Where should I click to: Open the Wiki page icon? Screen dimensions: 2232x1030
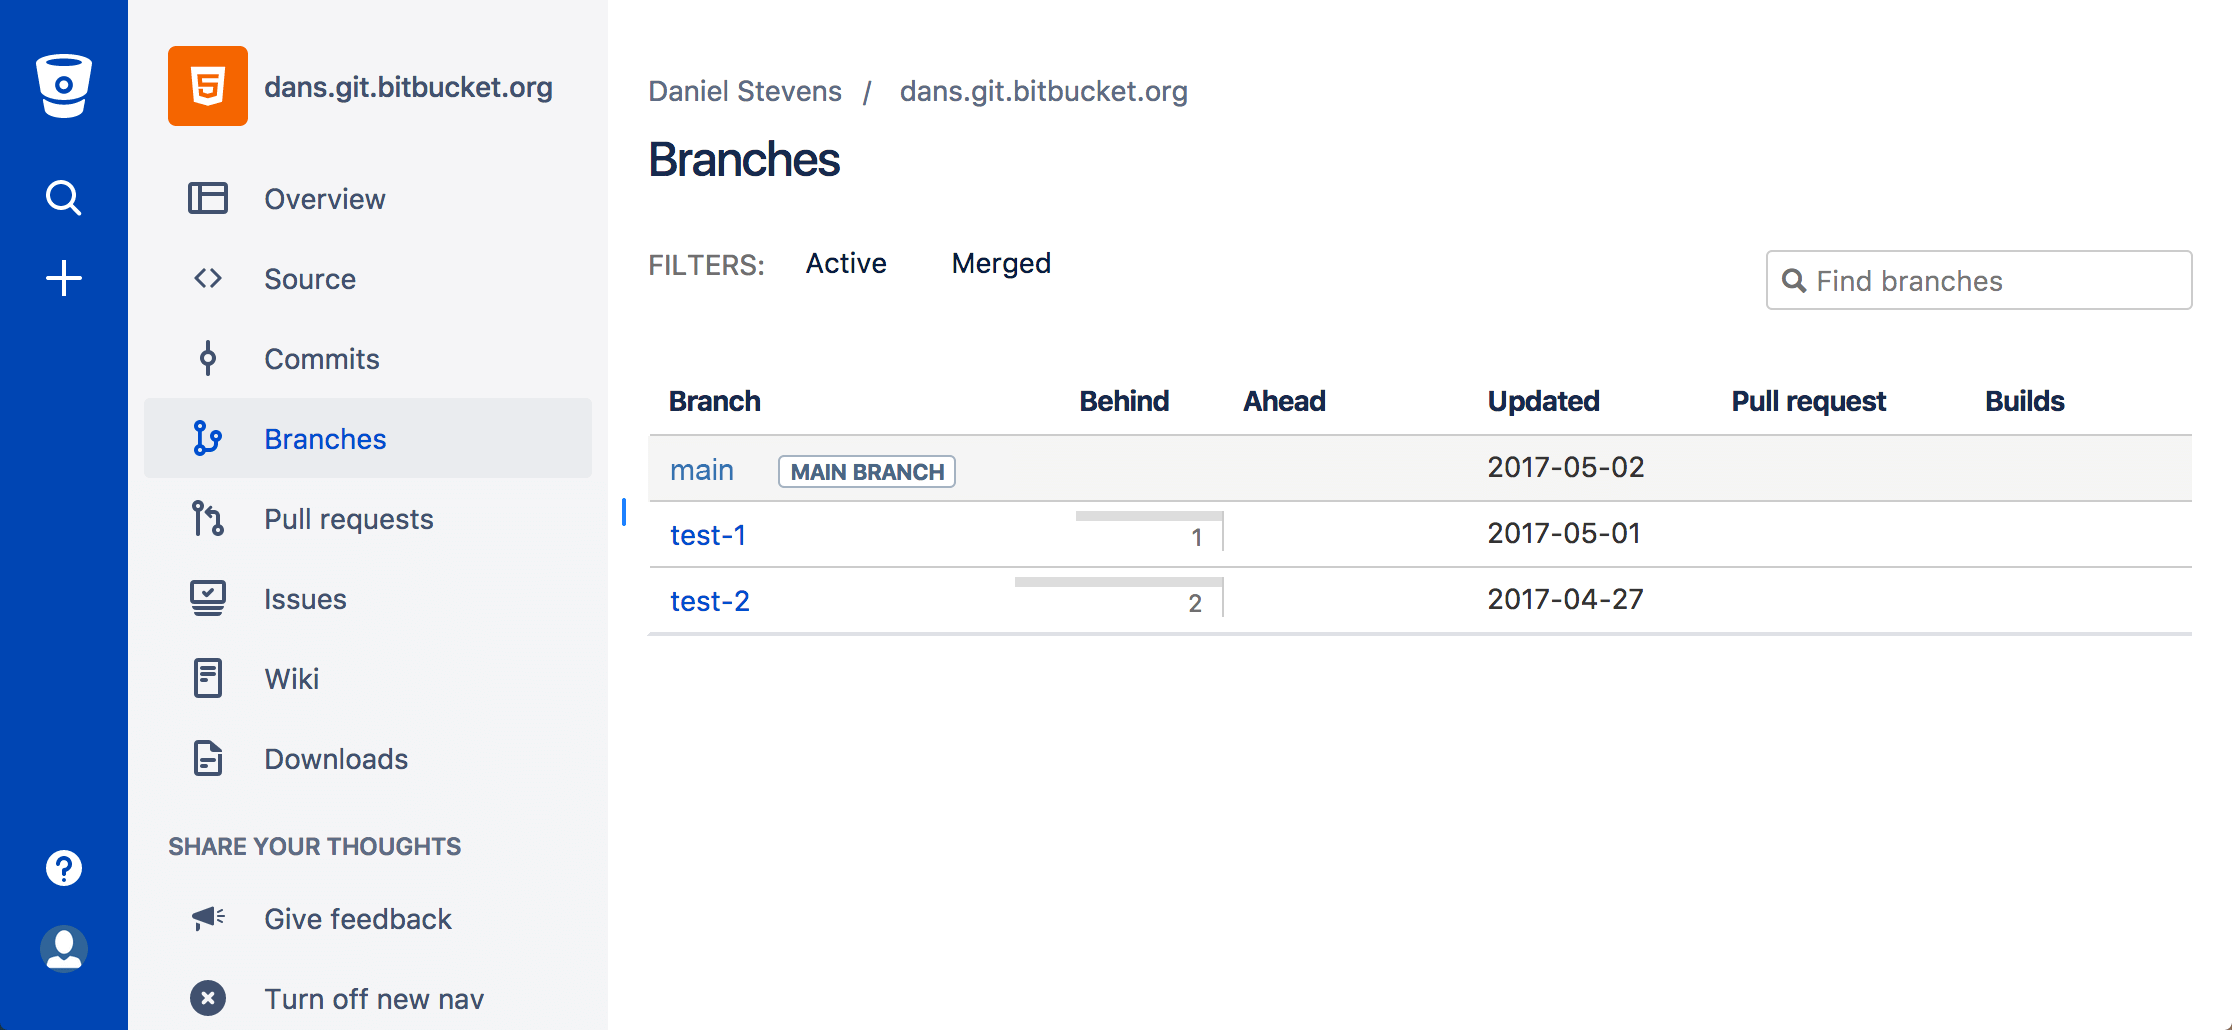[x=207, y=678]
